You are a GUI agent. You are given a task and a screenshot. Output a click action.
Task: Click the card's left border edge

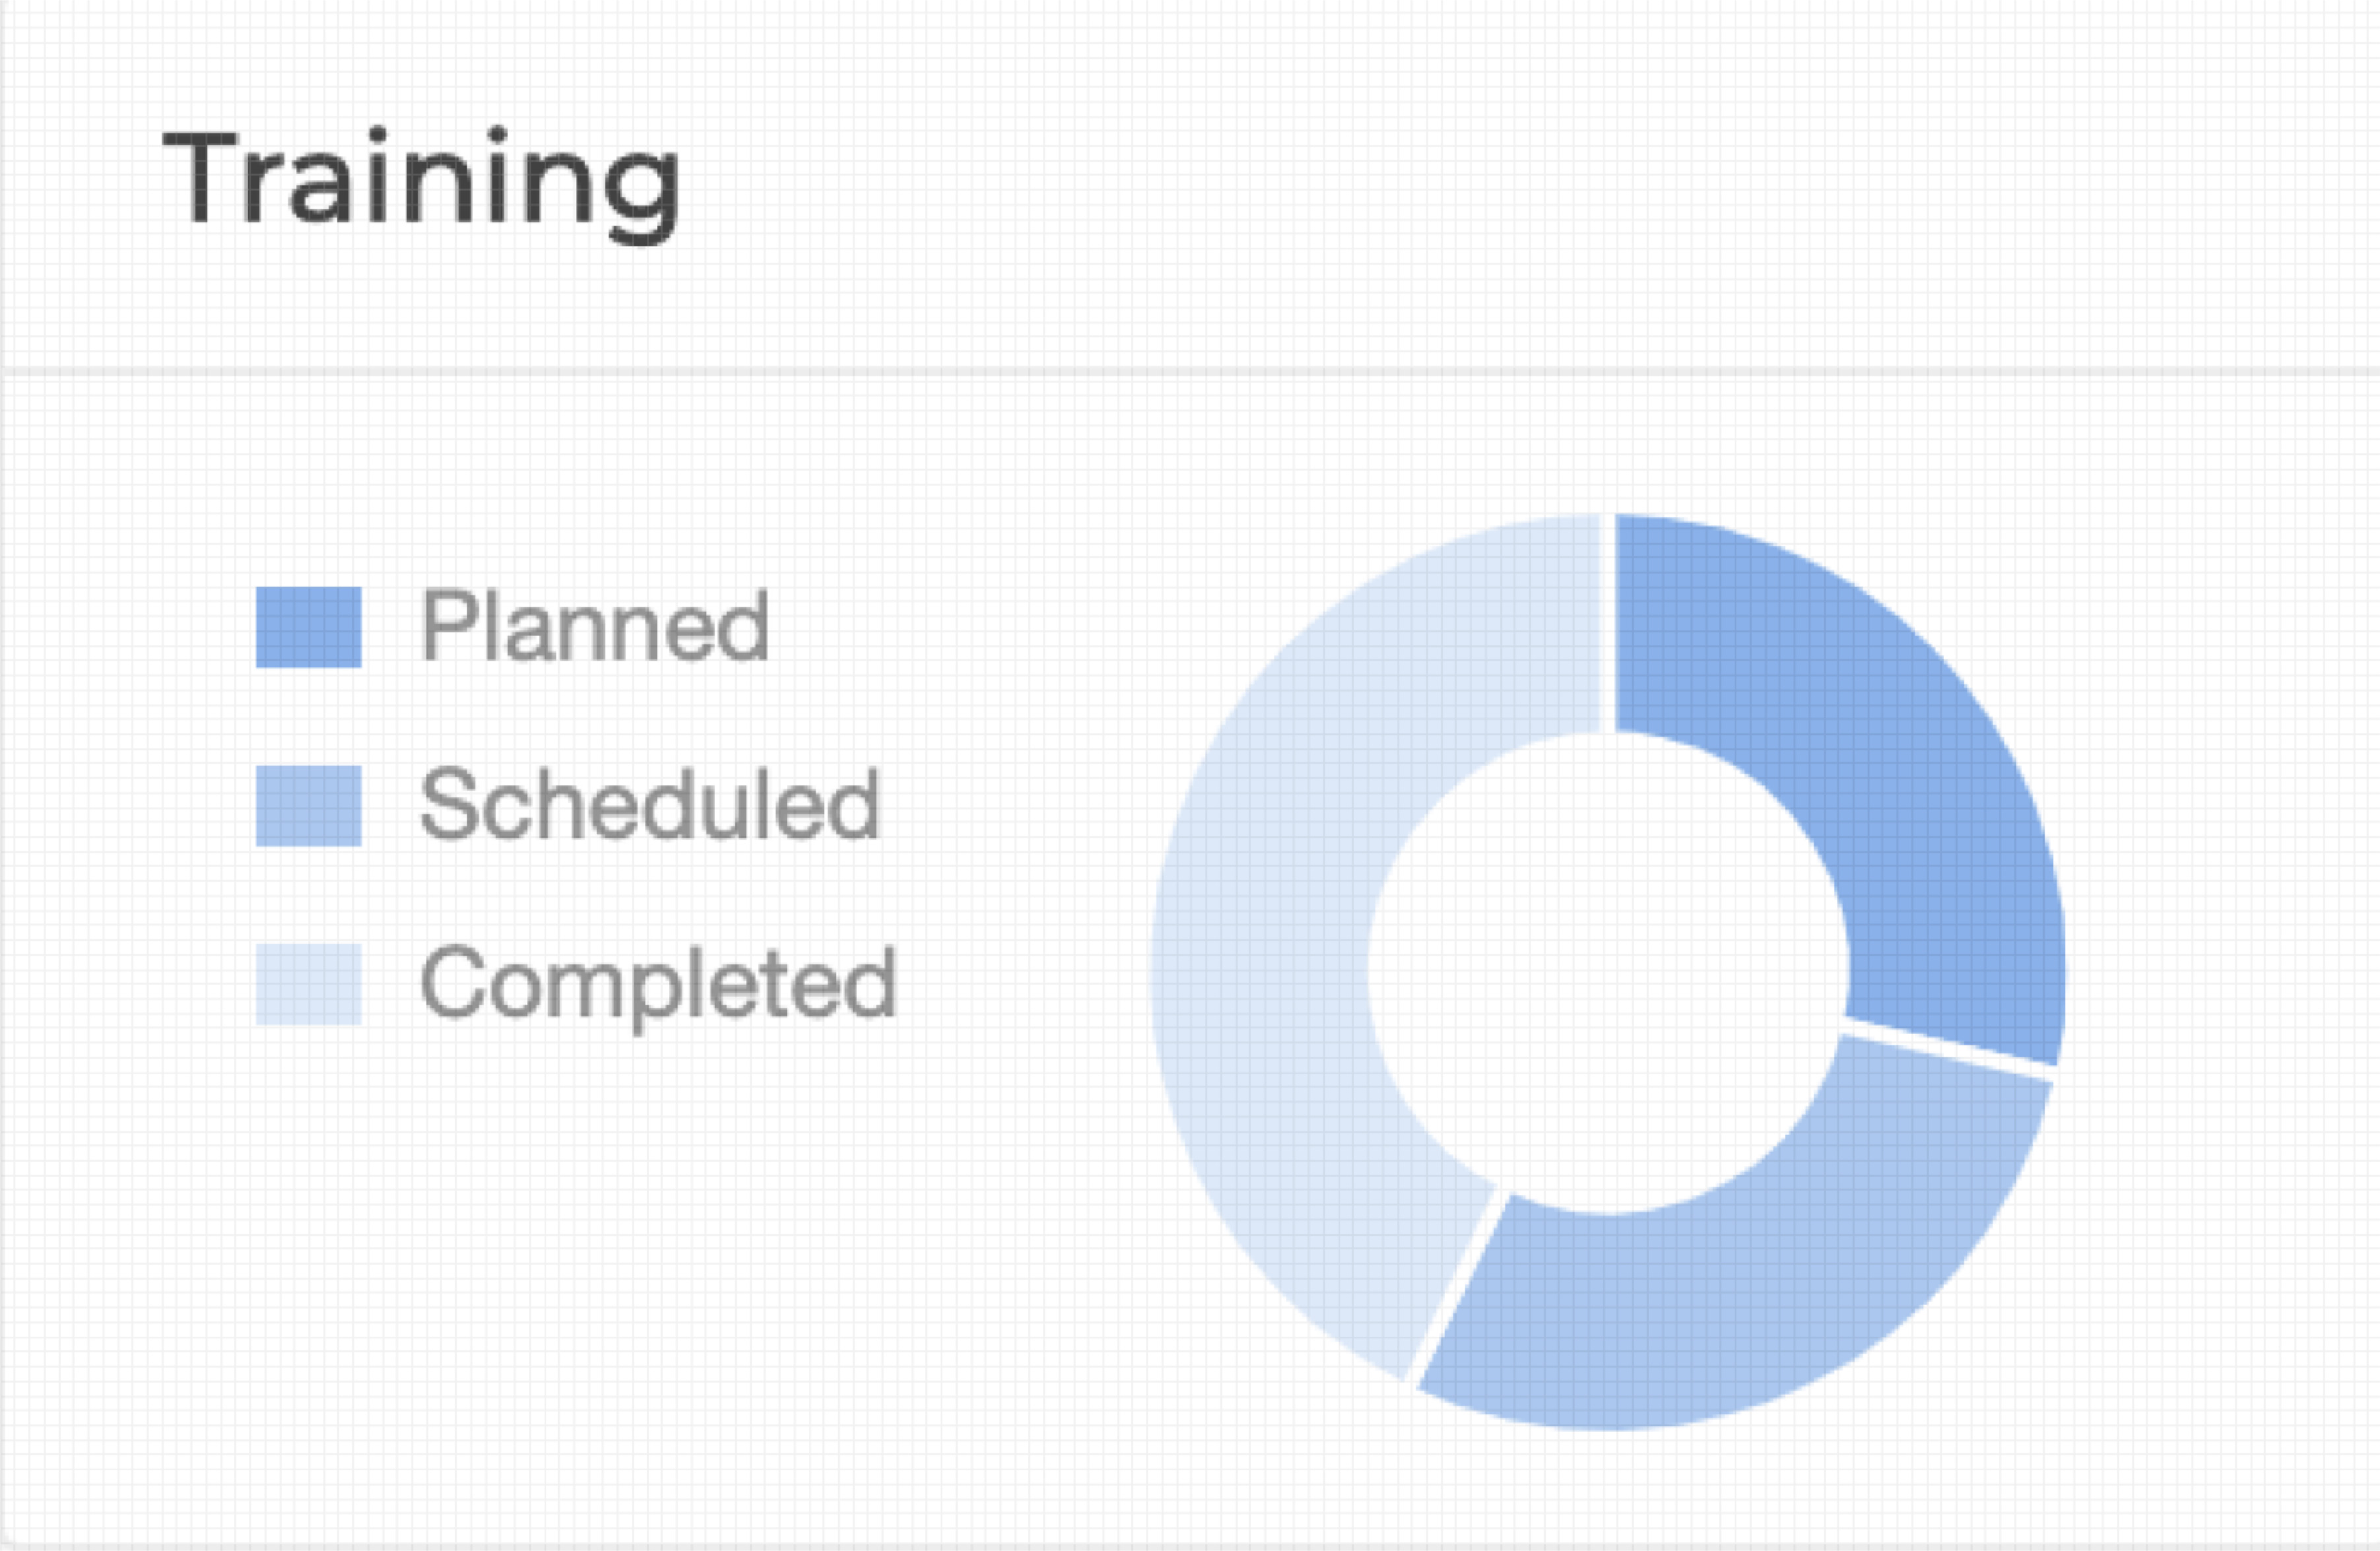coord(3,775)
